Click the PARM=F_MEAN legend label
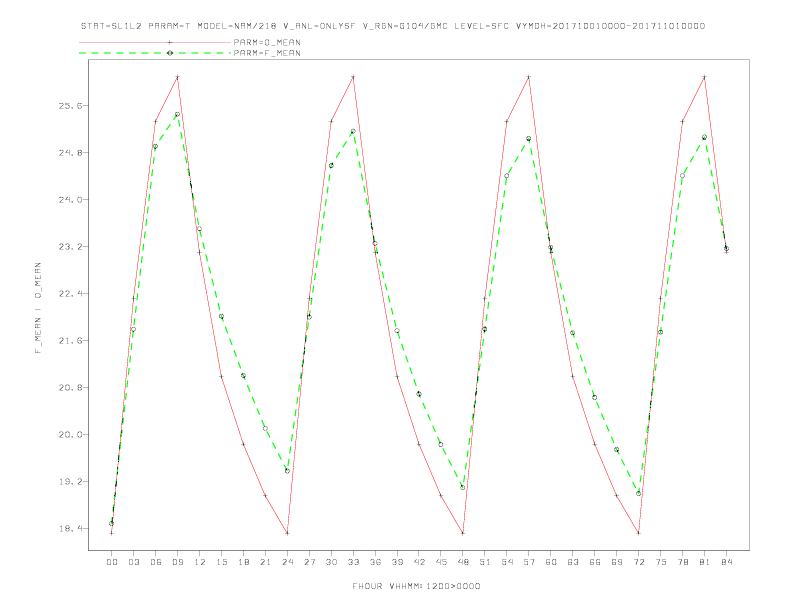Image resolution: width=792 pixels, height=612 pixels. pyautogui.click(x=267, y=53)
